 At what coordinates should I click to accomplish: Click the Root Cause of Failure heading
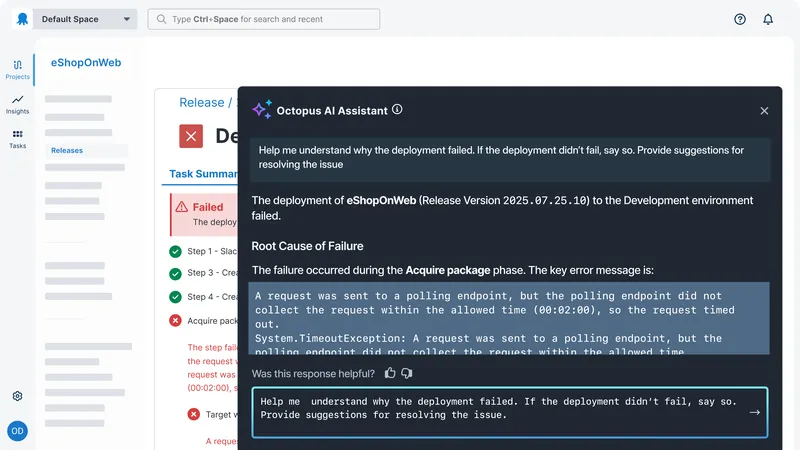[307, 246]
